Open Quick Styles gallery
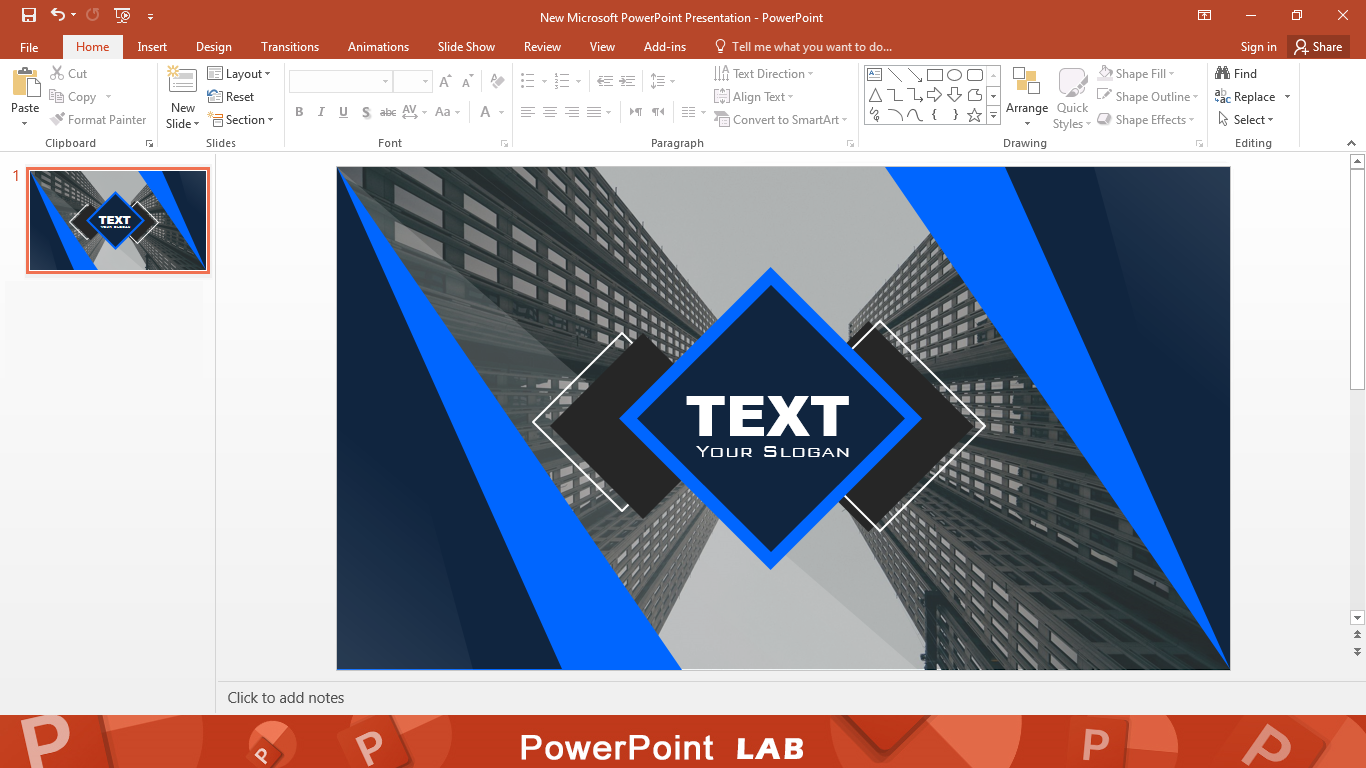 click(x=1072, y=98)
